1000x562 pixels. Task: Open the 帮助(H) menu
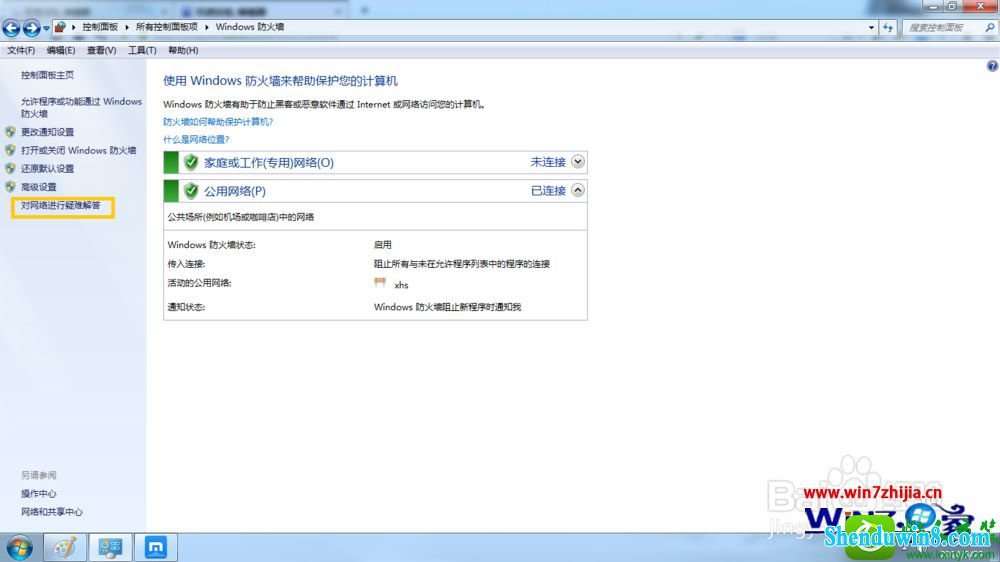183,50
